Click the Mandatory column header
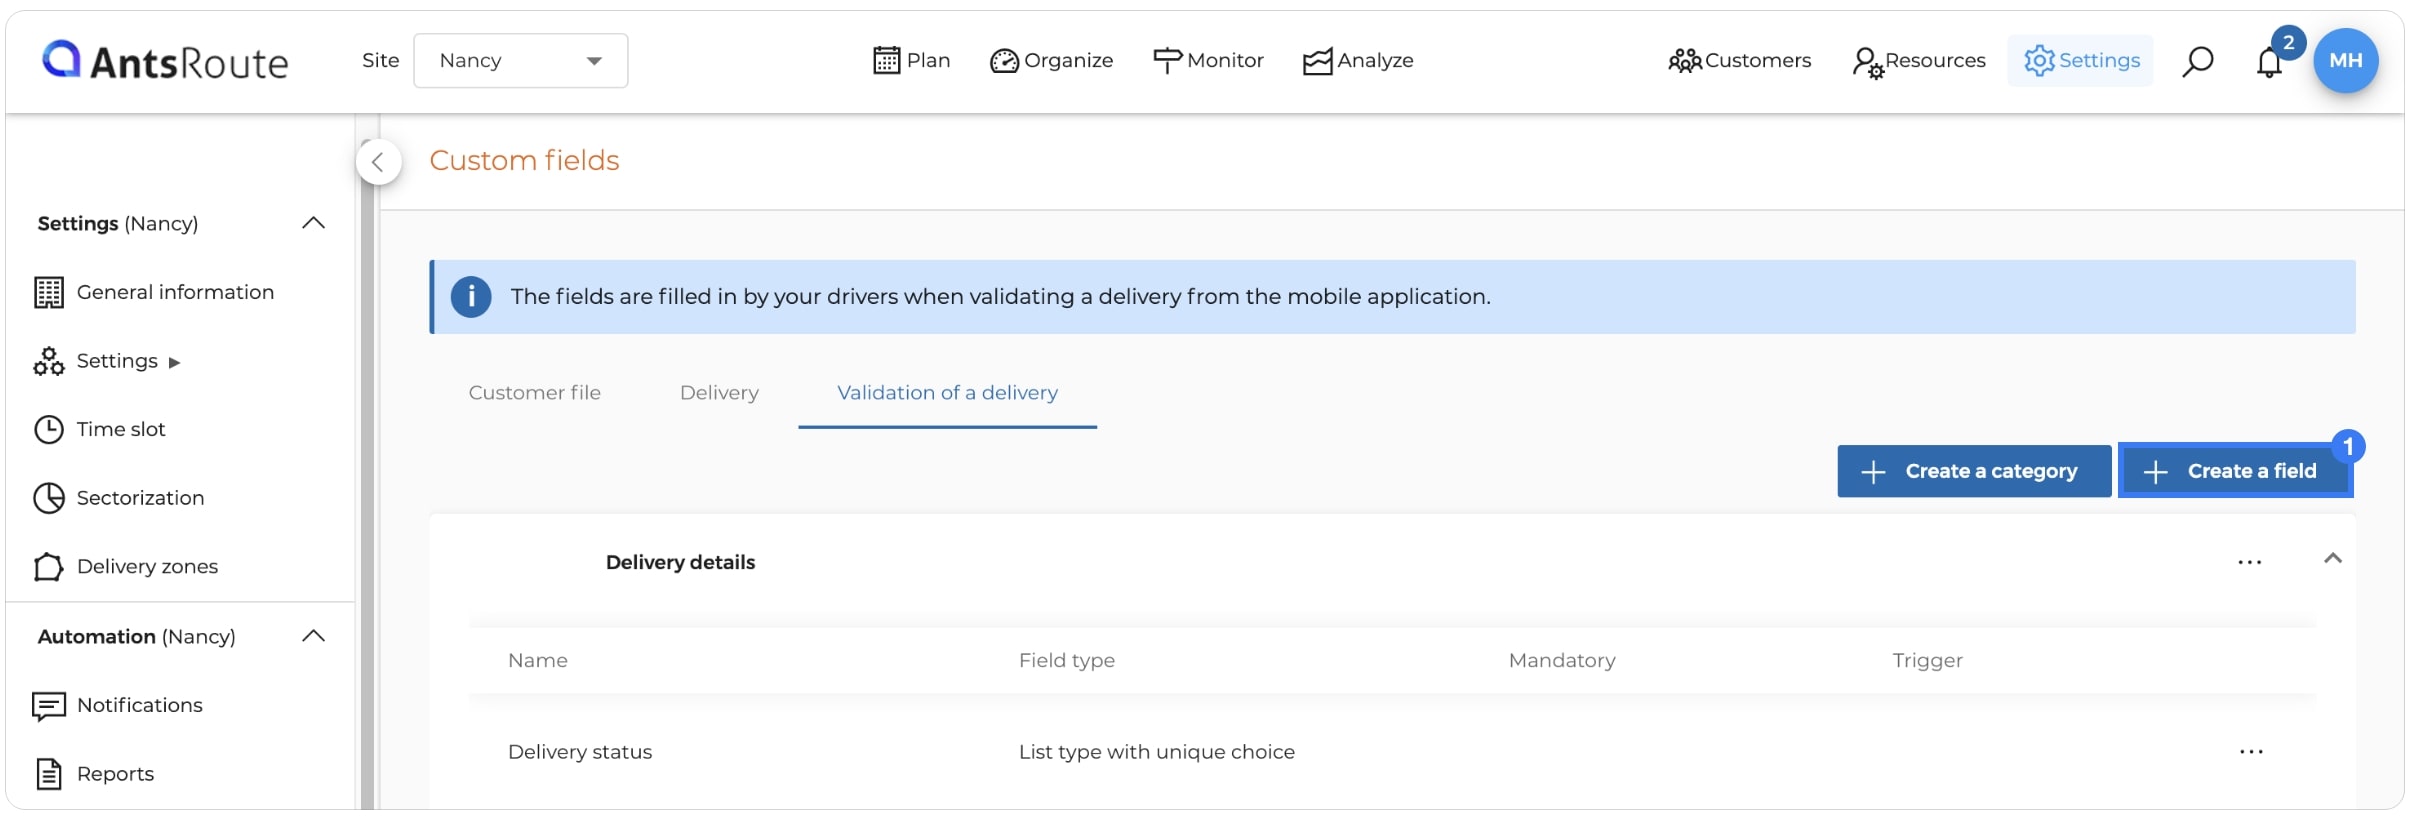The image size is (2410, 819). click(1562, 661)
